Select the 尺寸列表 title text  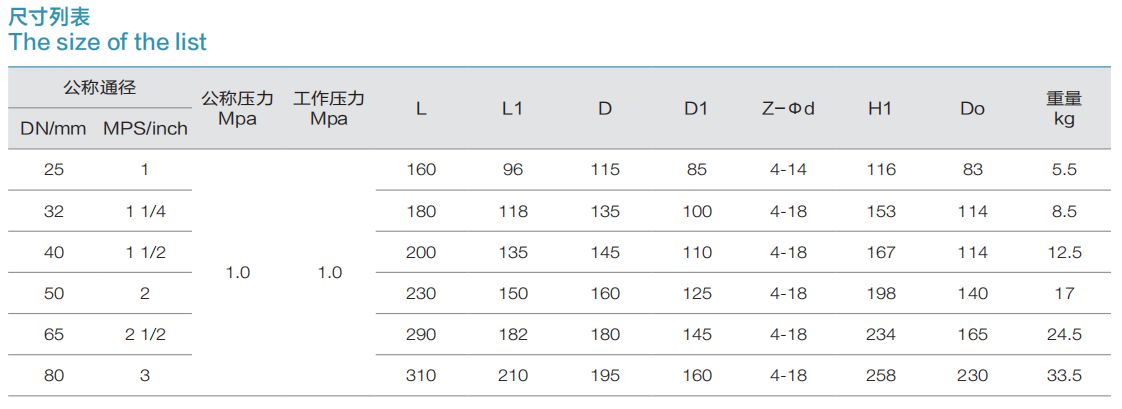pyautogui.click(x=49, y=15)
